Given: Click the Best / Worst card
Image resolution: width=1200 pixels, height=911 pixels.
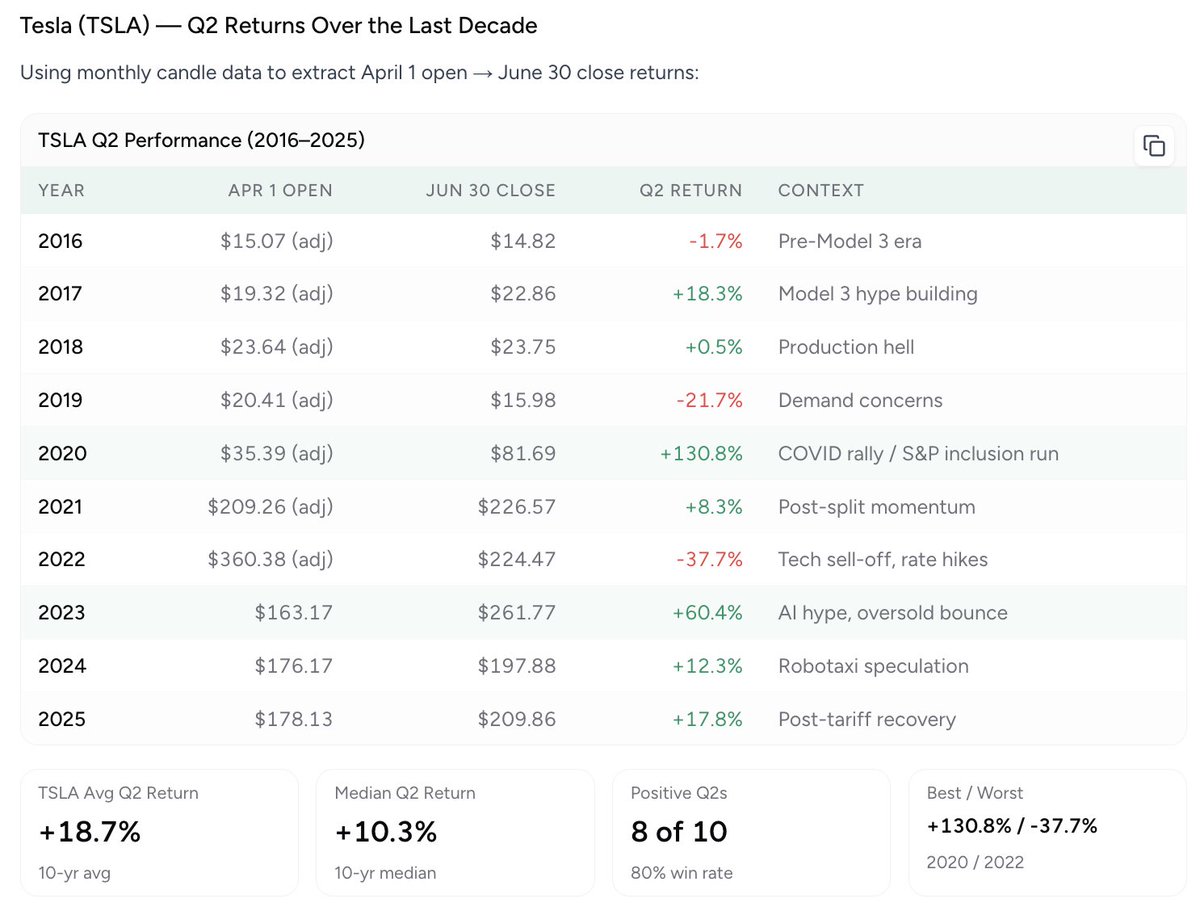Looking at the screenshot, I should (x=1047, y=831).
